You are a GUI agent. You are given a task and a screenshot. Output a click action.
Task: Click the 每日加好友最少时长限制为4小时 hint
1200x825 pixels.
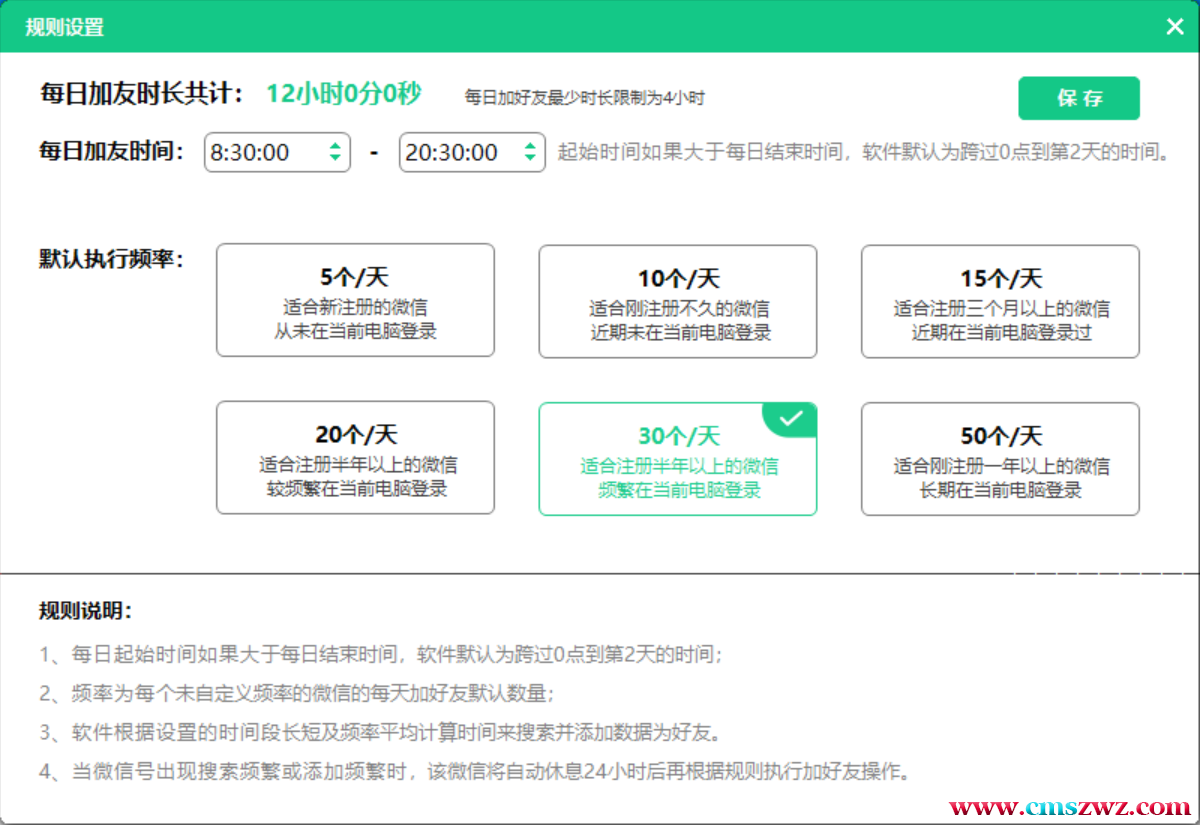coord(585,98)
